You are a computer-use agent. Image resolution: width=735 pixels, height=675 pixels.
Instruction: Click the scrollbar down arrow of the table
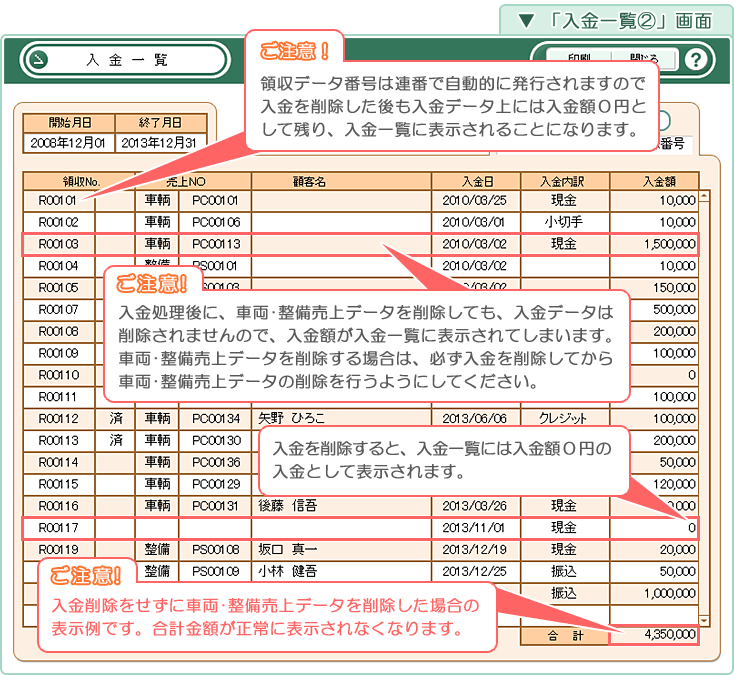coord(704,620)
